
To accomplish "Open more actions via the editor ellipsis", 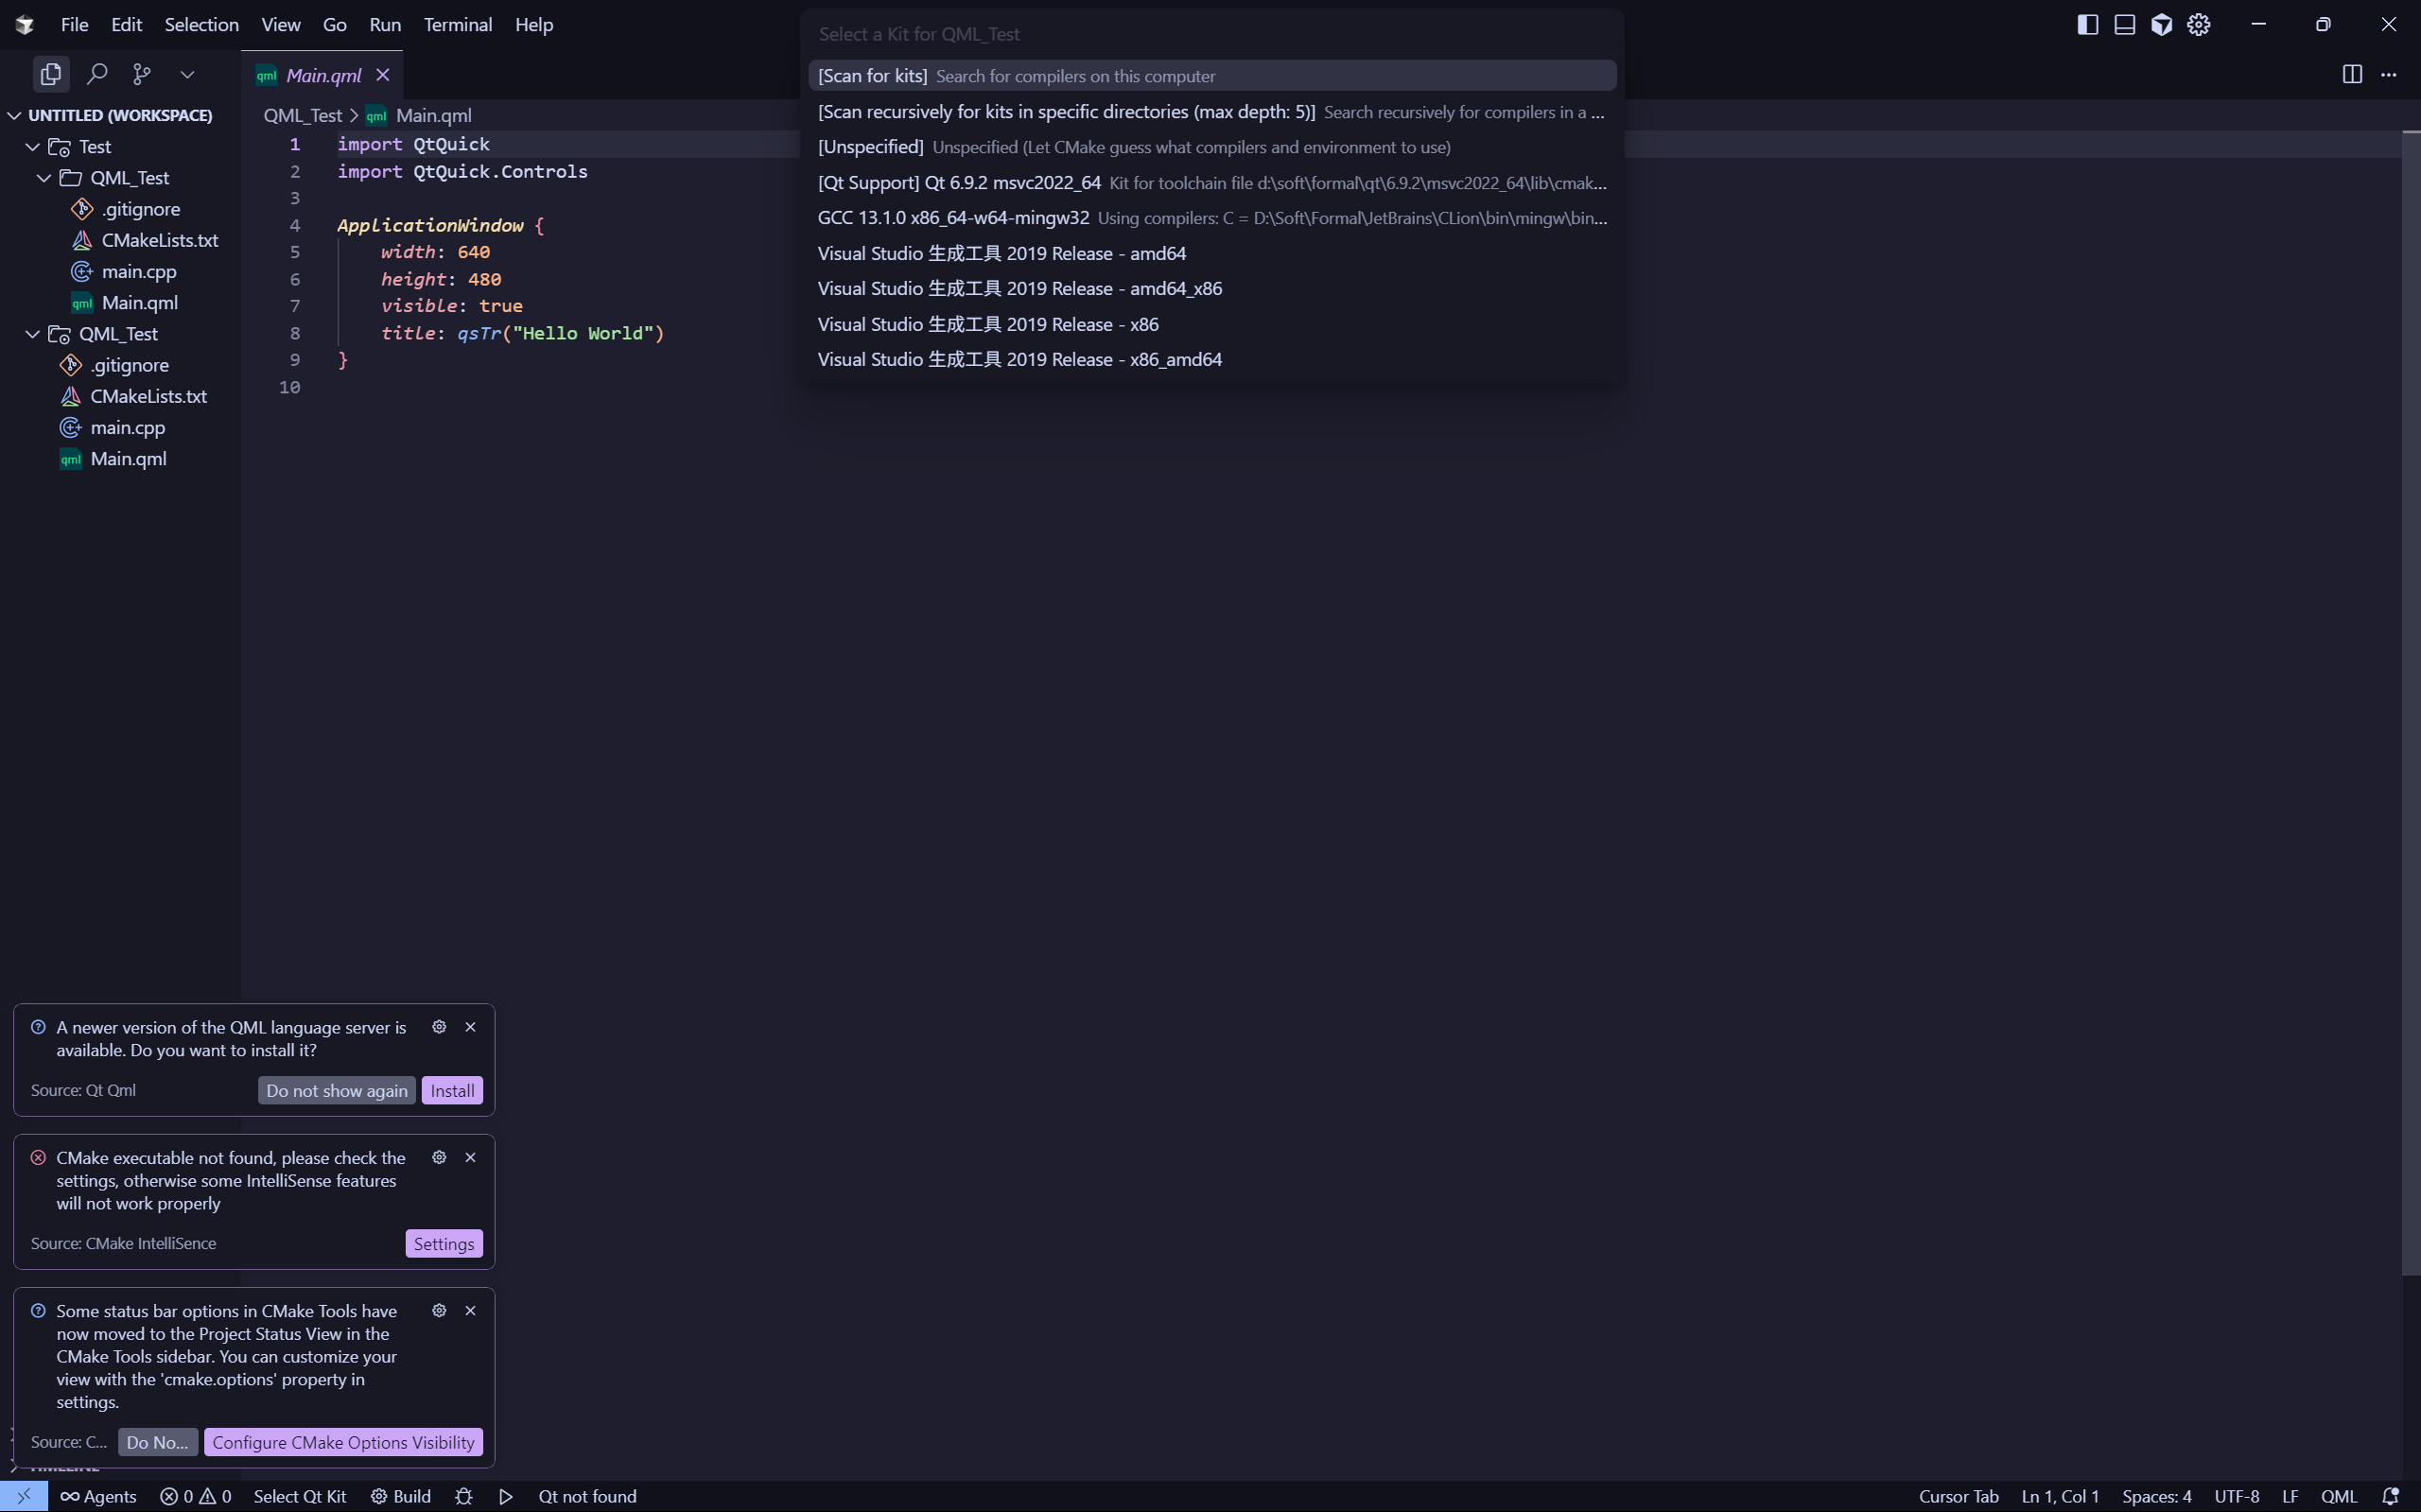I will click(x=2390, y=74).
